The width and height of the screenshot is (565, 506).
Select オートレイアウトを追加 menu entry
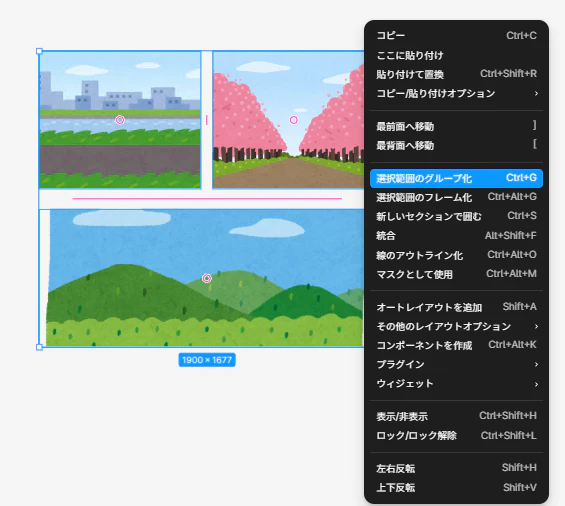pyautogui.click(x=456, y=307)
